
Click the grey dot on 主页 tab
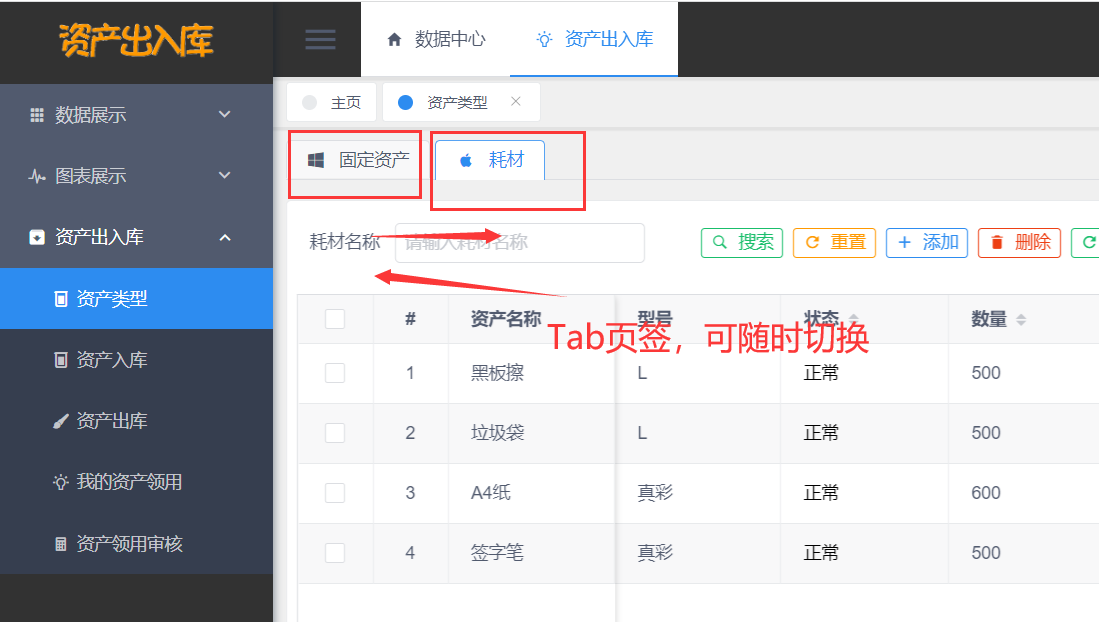[x=309, y=102]
